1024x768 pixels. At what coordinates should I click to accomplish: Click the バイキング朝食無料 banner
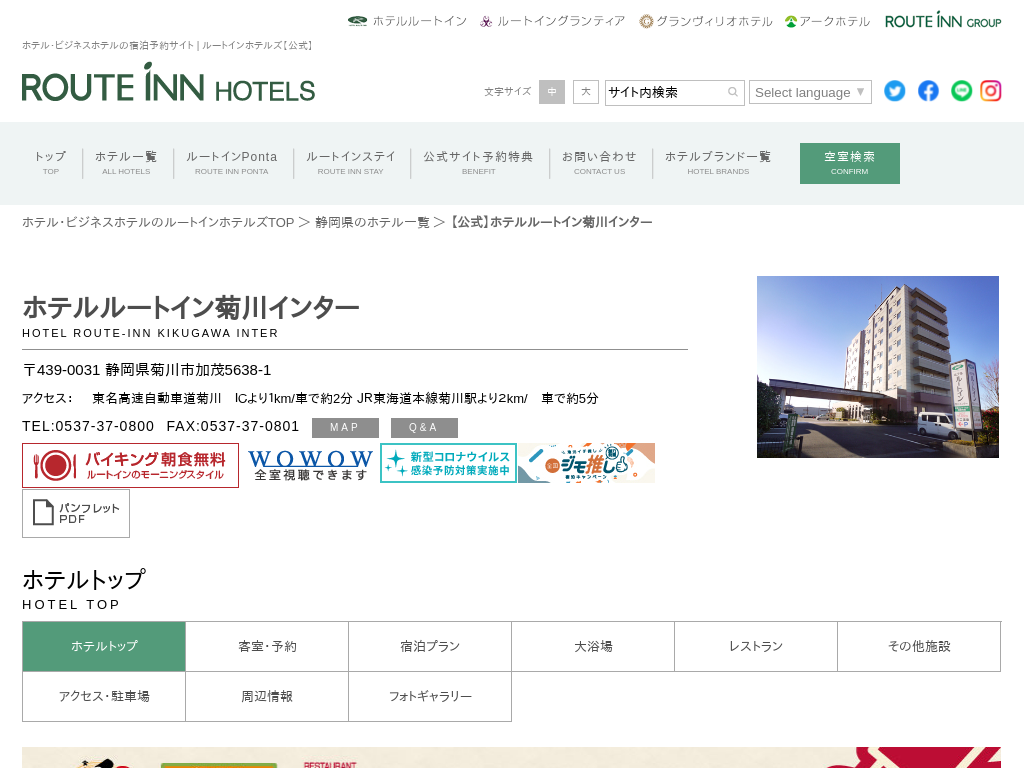pos(131,466)
